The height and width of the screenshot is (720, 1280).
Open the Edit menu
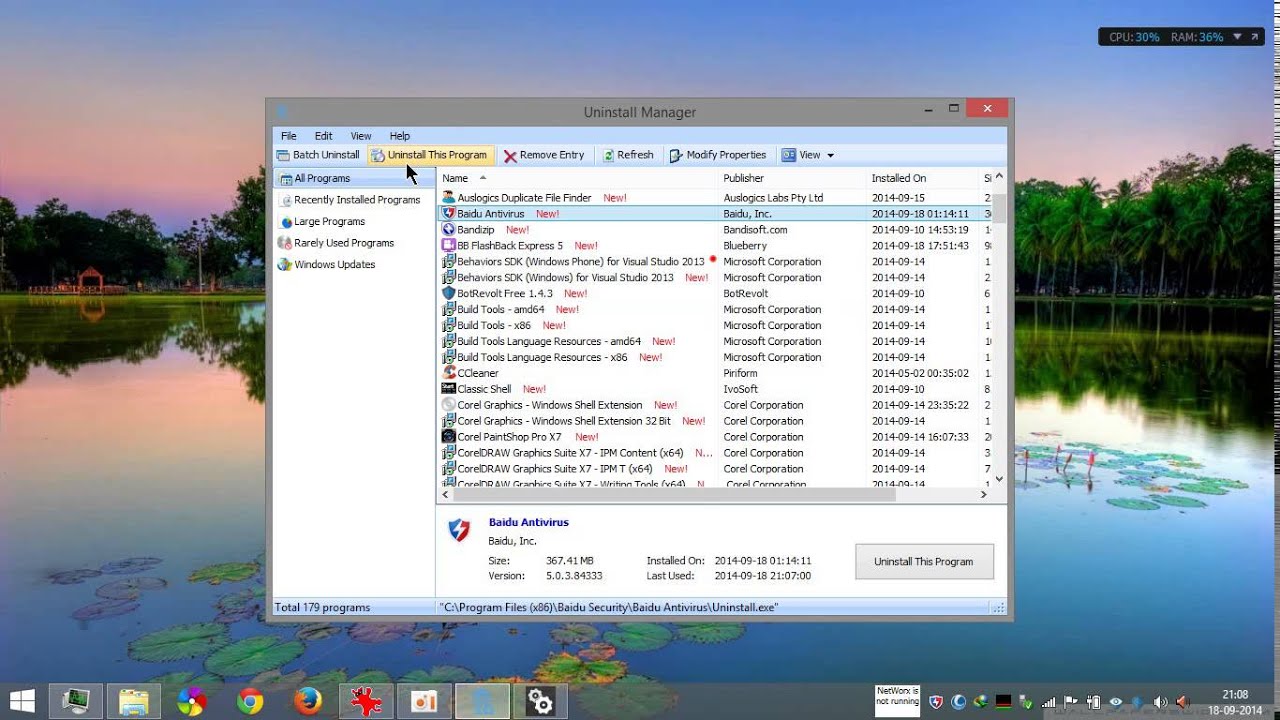(x=323, y=136)
